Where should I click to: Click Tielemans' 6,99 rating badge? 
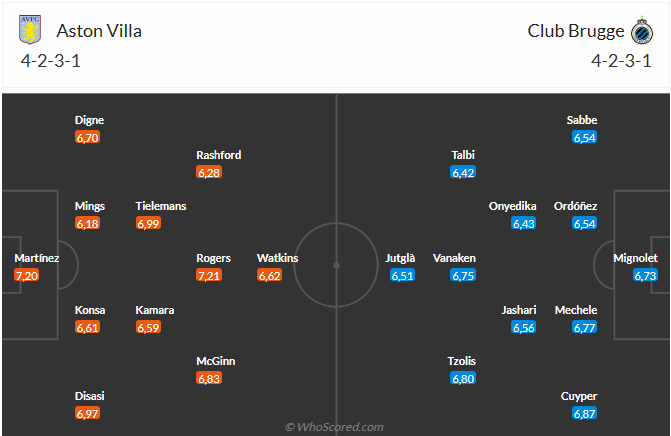(149, 223)
